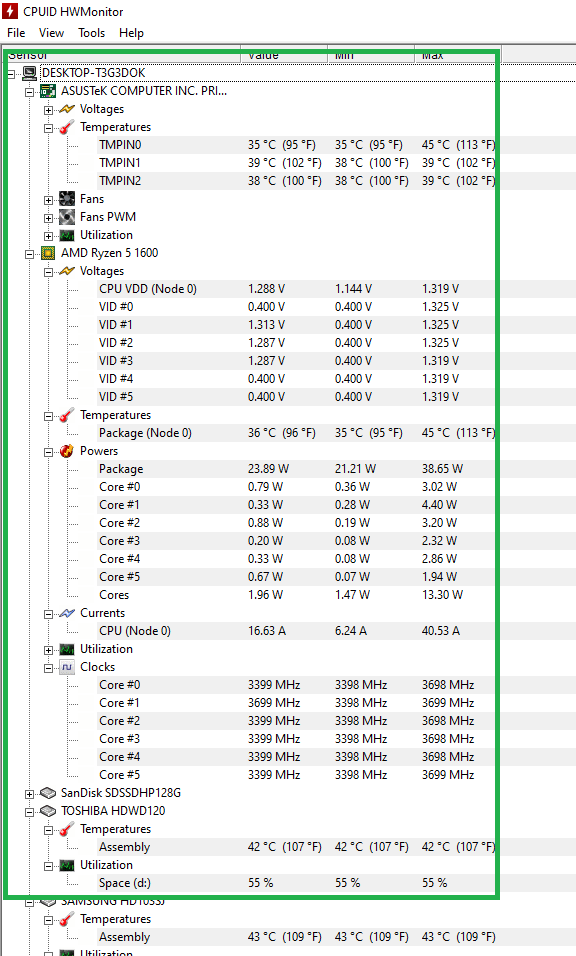Click the ASUSTeK motherboard icon
Viewport: 576px width, 956px height.
click(x=48, y=91)
